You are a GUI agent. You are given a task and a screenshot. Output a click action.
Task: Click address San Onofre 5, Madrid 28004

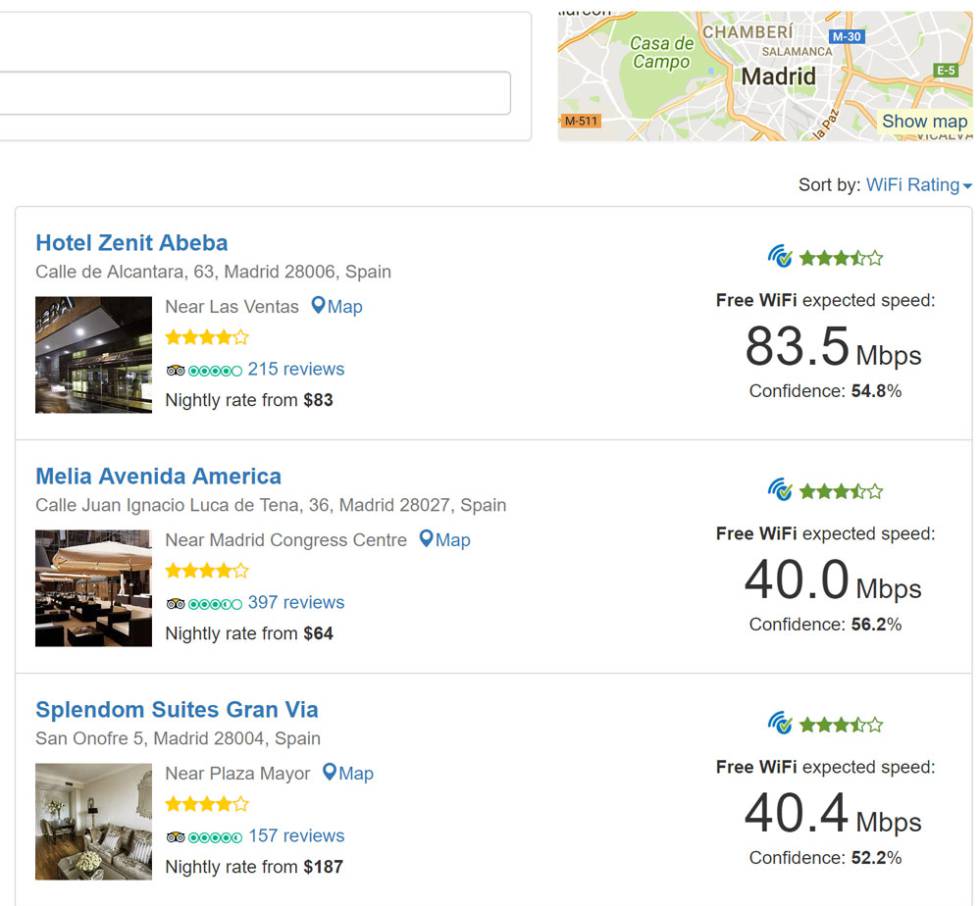[x=178, y=739]
